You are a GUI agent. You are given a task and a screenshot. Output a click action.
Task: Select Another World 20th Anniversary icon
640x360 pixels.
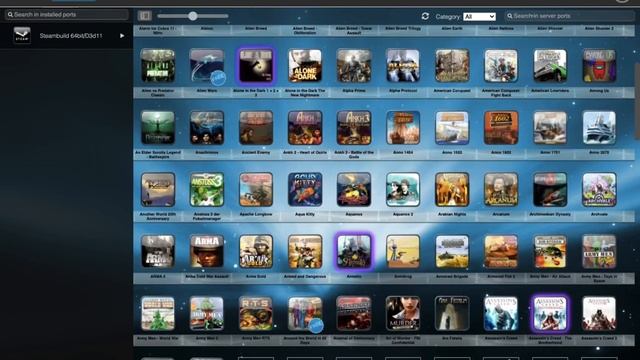click(x=158, y=189)
